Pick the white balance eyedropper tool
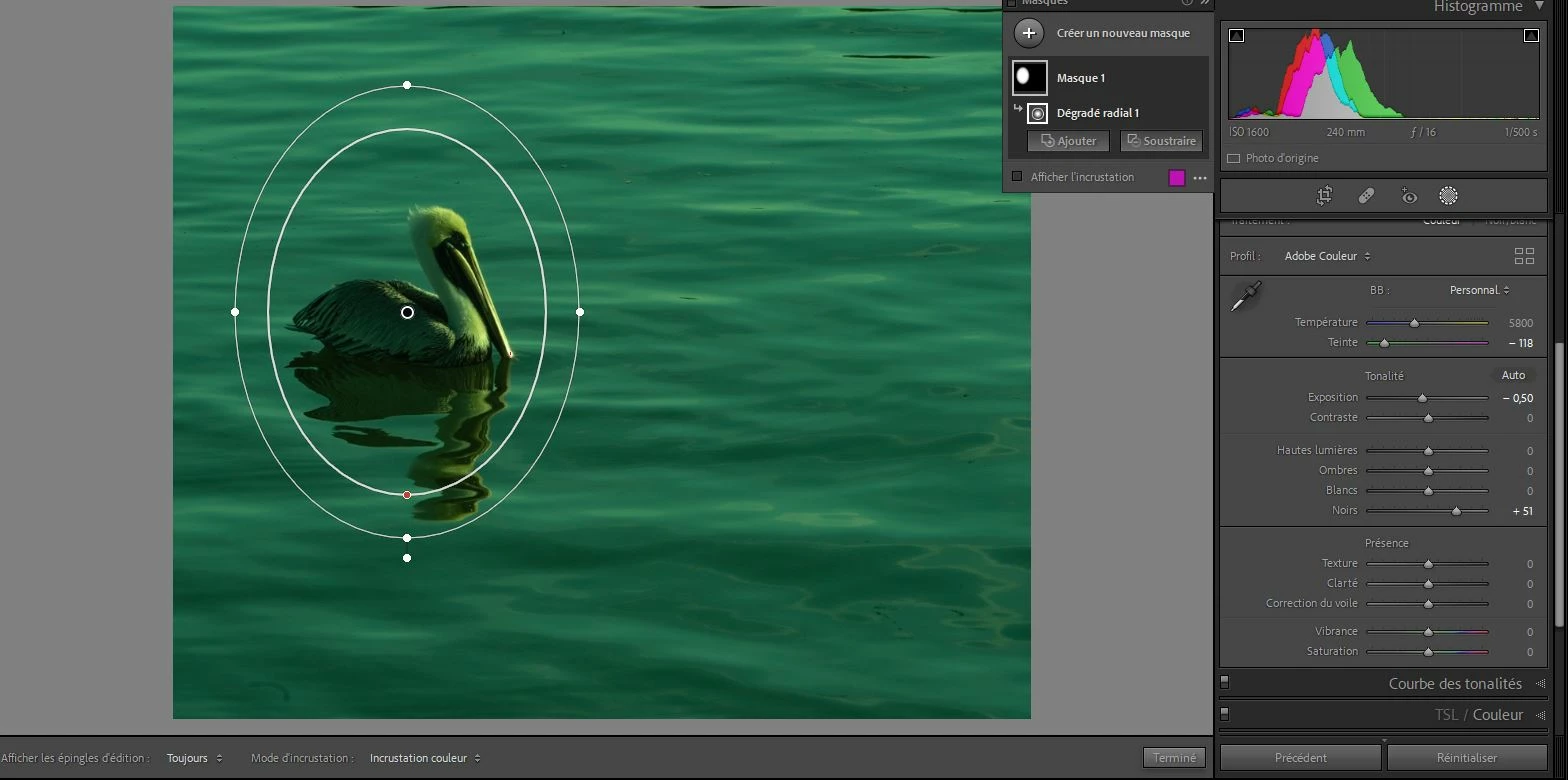This screenshot has width=1568, height=780. click(x=1246, y=296)
